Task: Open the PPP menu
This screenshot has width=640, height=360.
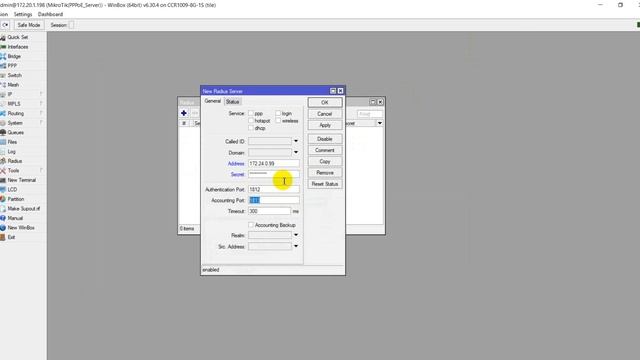Action: (12, 66)
